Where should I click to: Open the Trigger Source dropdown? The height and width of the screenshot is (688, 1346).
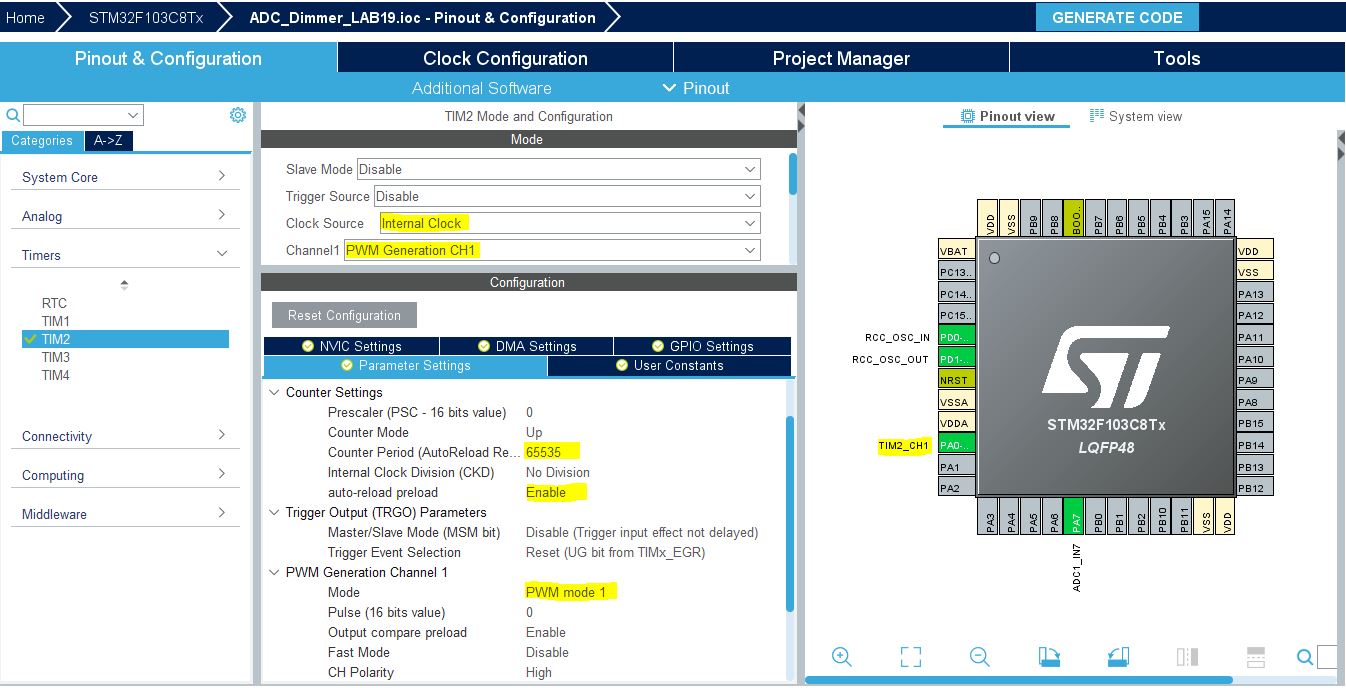click(567, 196)
